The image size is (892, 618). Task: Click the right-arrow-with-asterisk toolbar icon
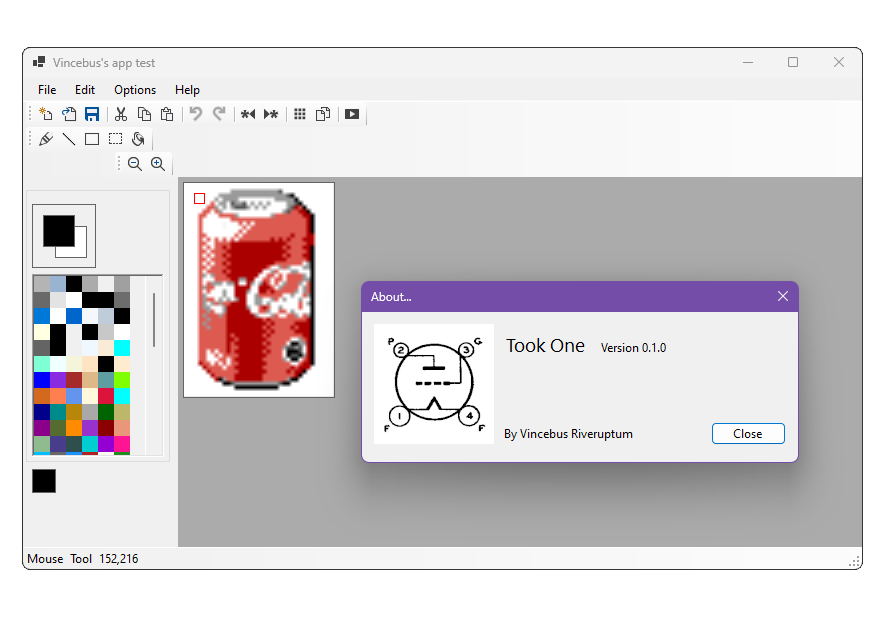point(271,114)
